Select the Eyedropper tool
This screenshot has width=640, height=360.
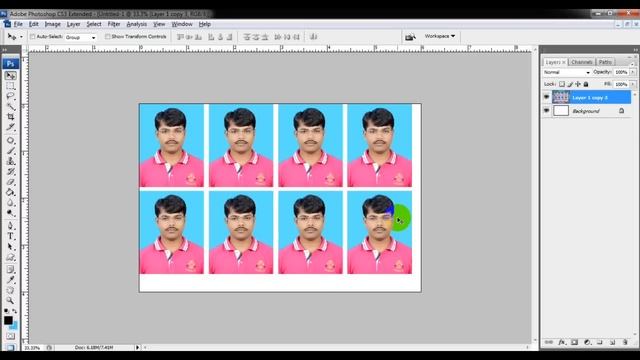[x=11, y=280]
